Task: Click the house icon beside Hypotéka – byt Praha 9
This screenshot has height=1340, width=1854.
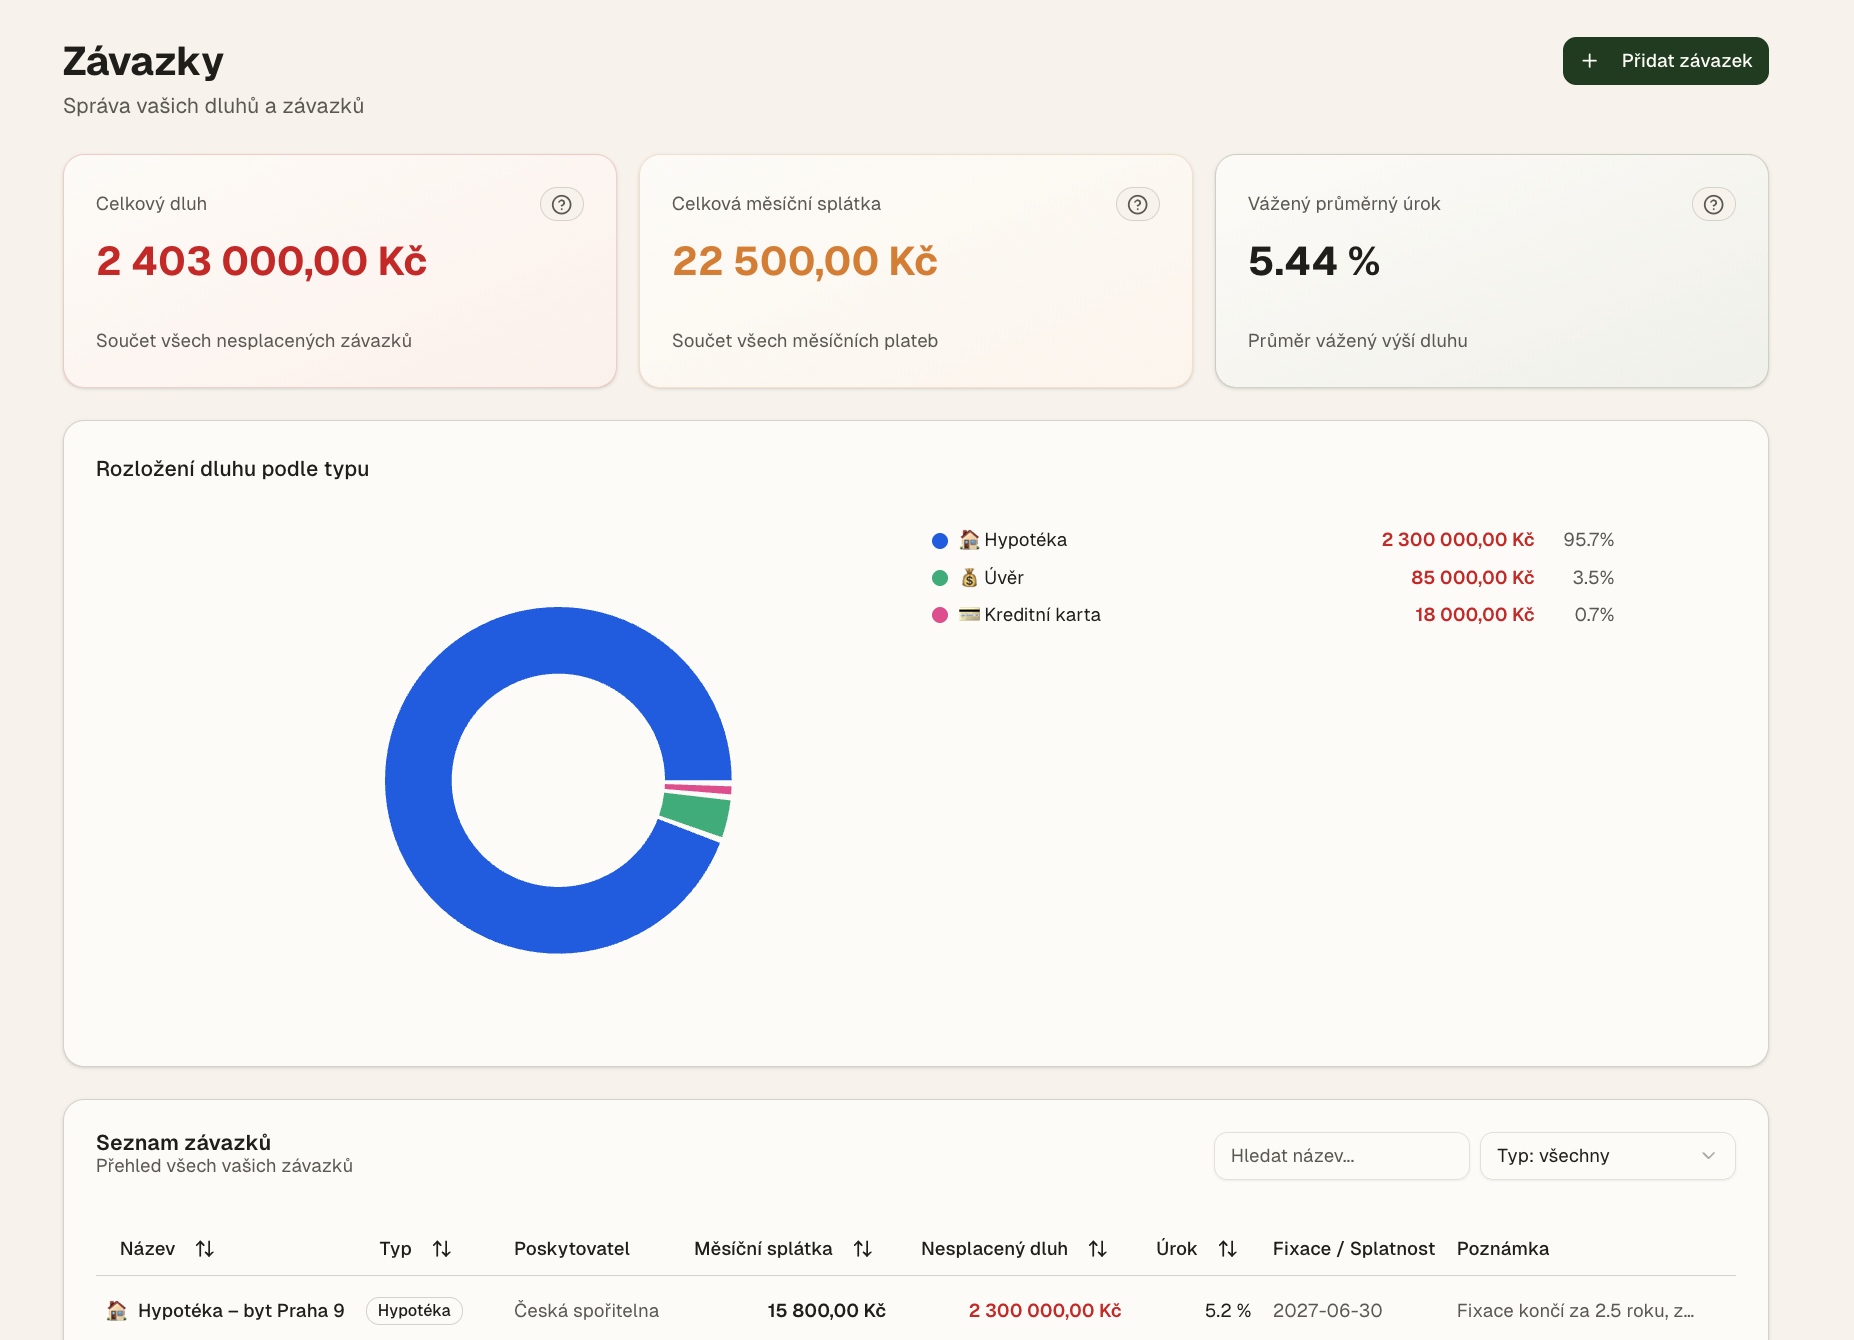Action: tap(117, 1310)
